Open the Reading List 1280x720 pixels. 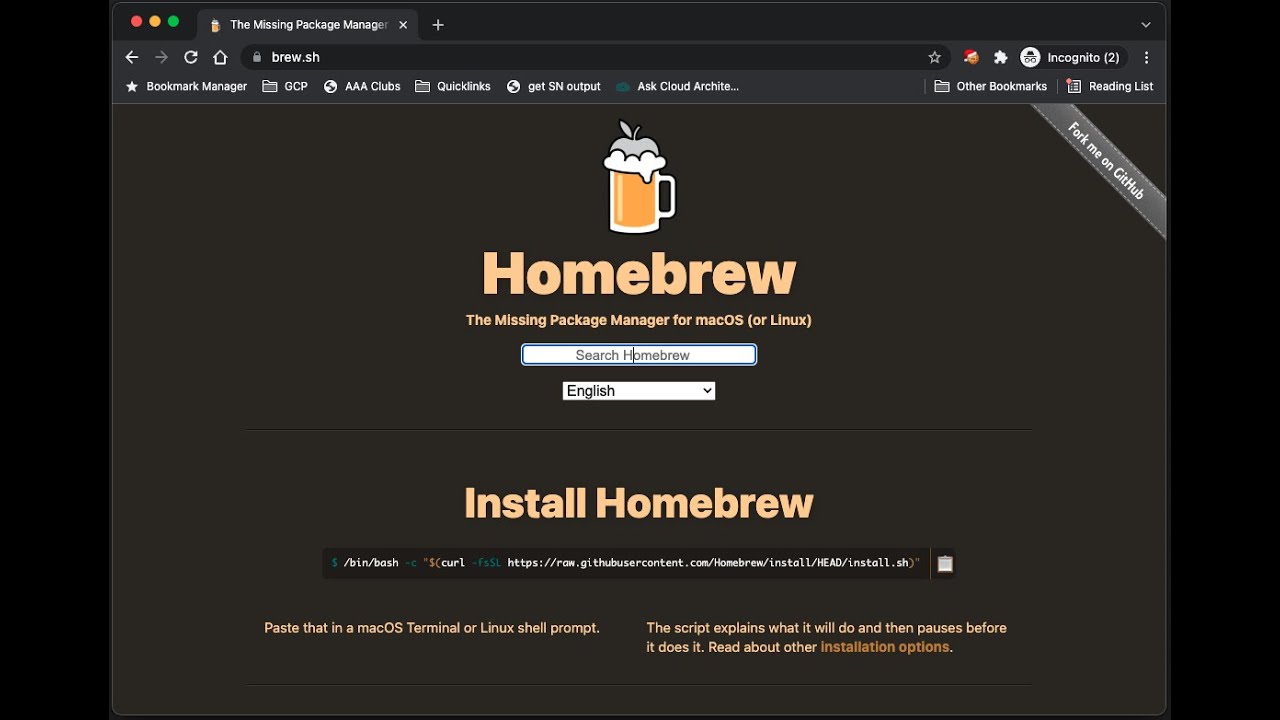coord(1110,86)
